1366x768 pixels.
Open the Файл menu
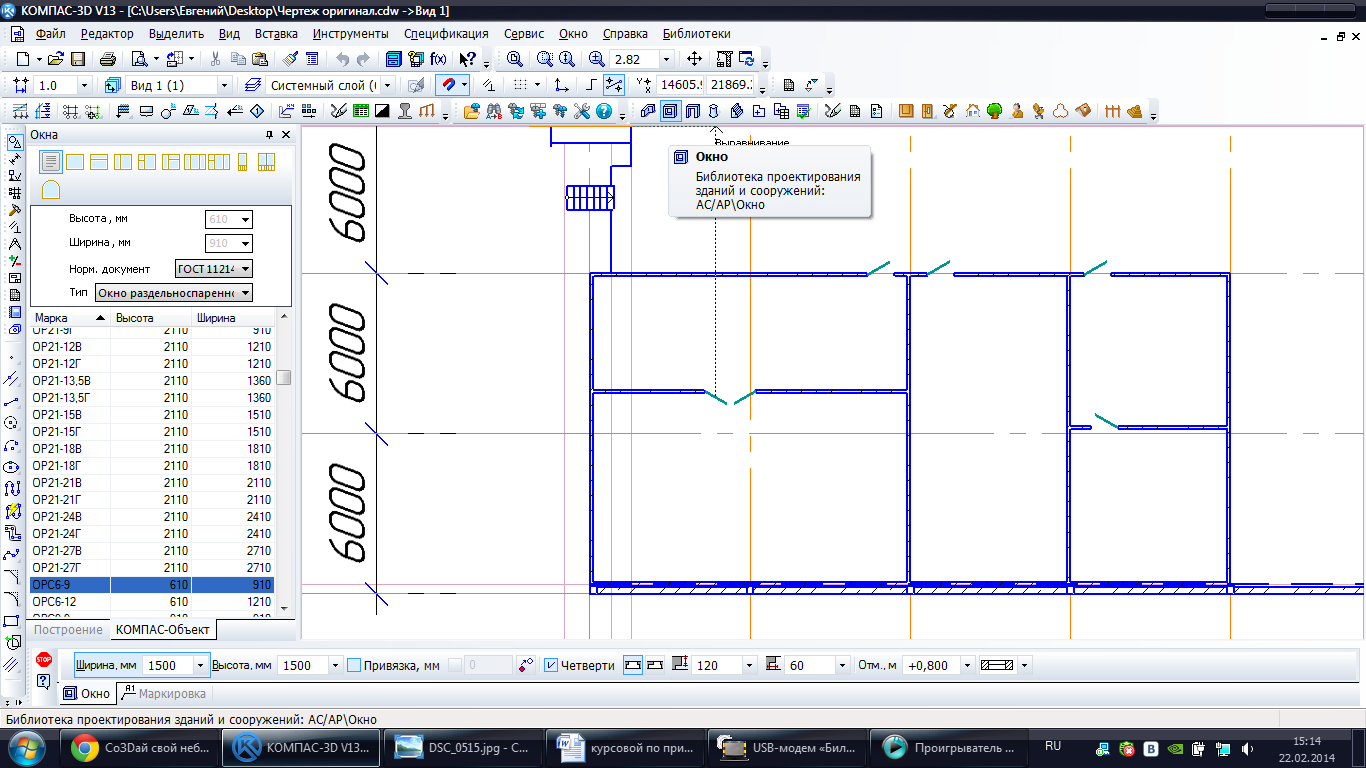(50, 33)
